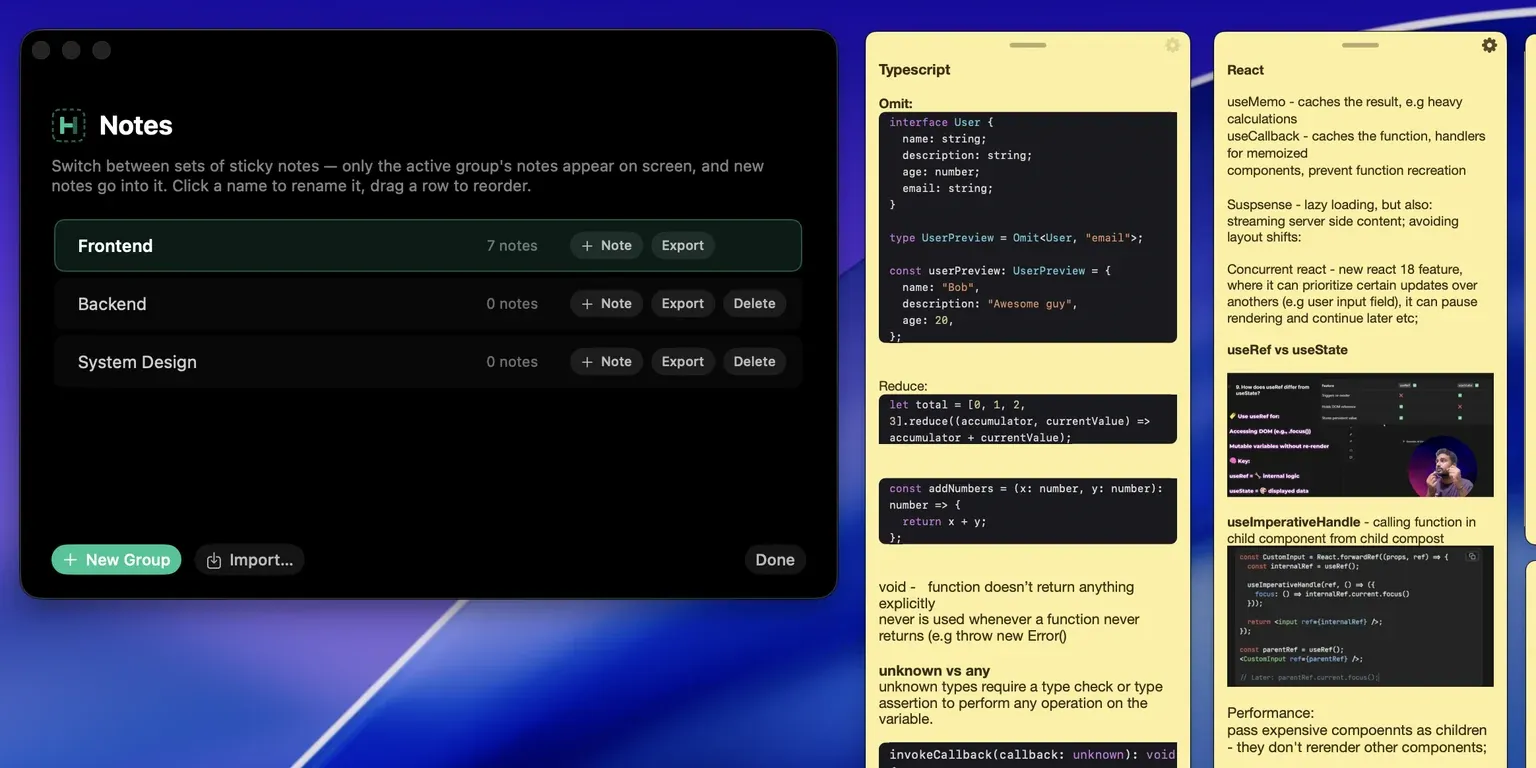Export the System Design group
Viewport: 1536px width, 768px height.
[x=683, y=362]
